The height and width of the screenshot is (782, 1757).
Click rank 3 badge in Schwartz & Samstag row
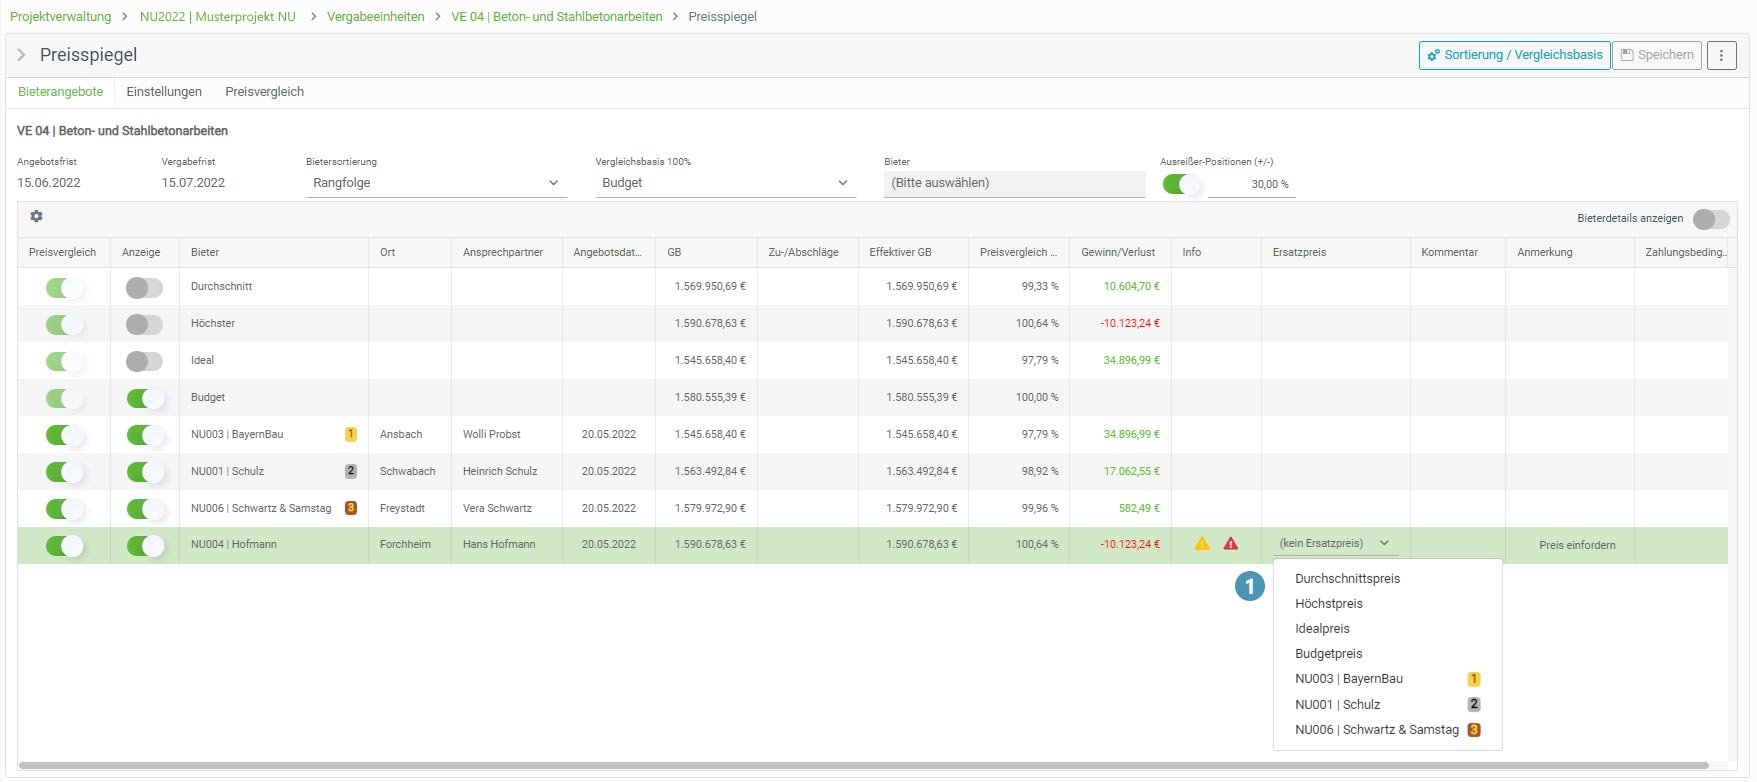(x=351, y=508)
